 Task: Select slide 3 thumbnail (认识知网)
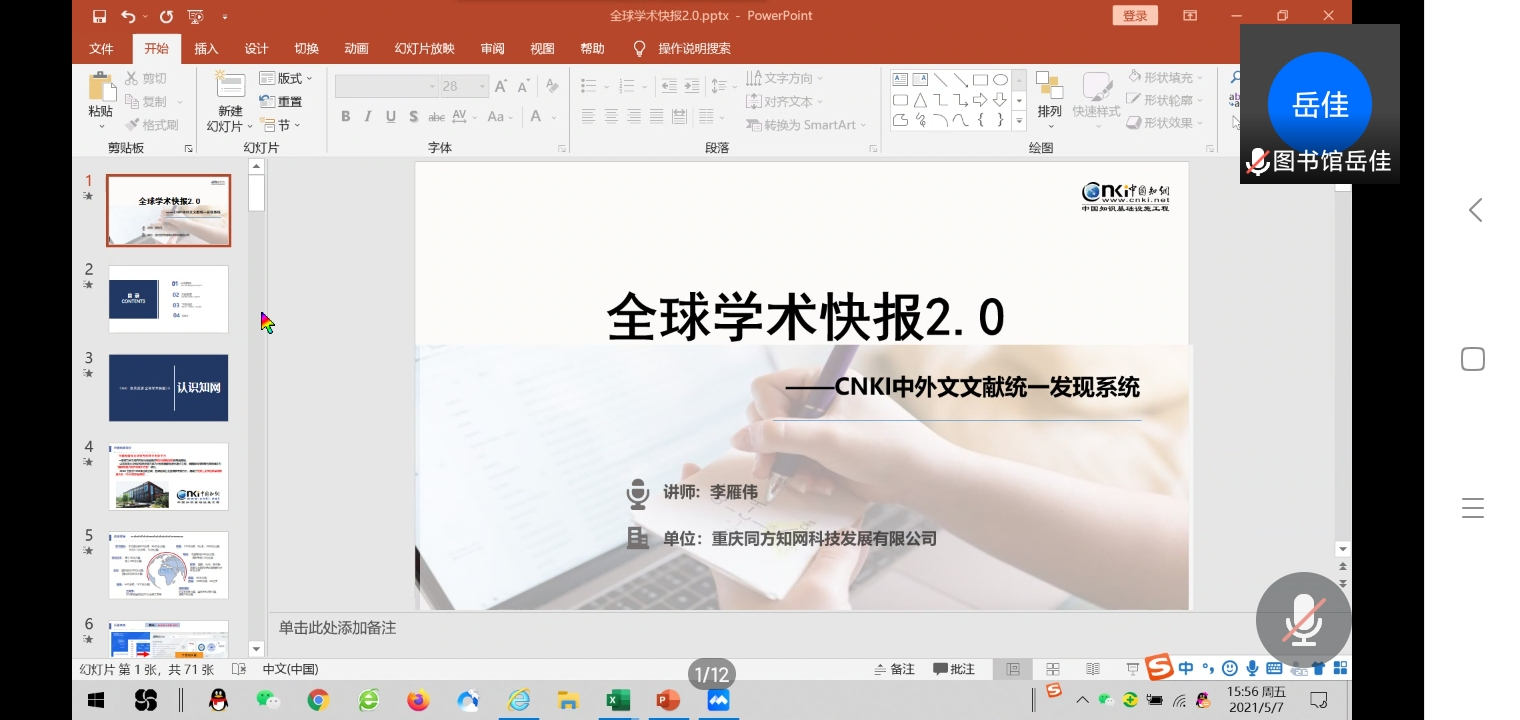point(169,388)
